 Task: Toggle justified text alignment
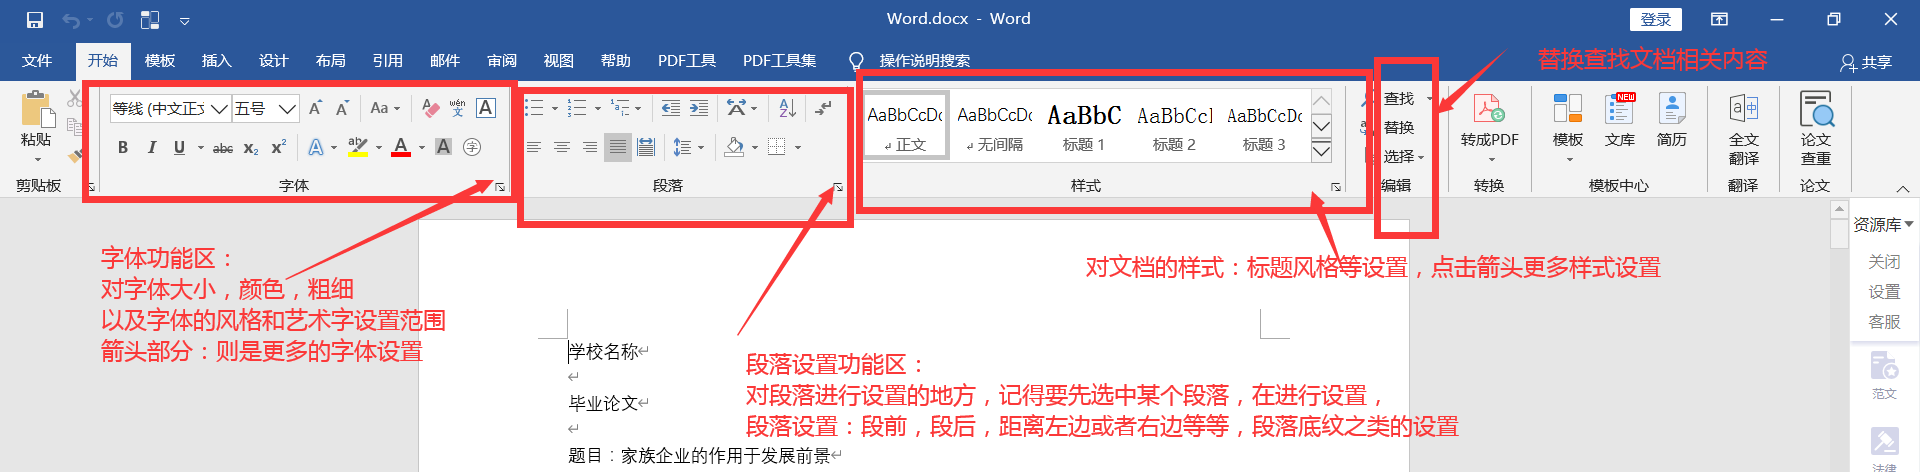coord(618,147)
